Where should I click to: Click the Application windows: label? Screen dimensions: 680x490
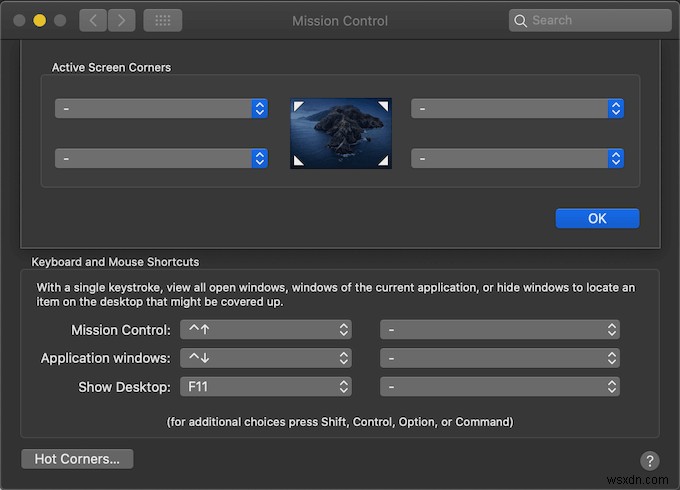click(x=106, y=358)
